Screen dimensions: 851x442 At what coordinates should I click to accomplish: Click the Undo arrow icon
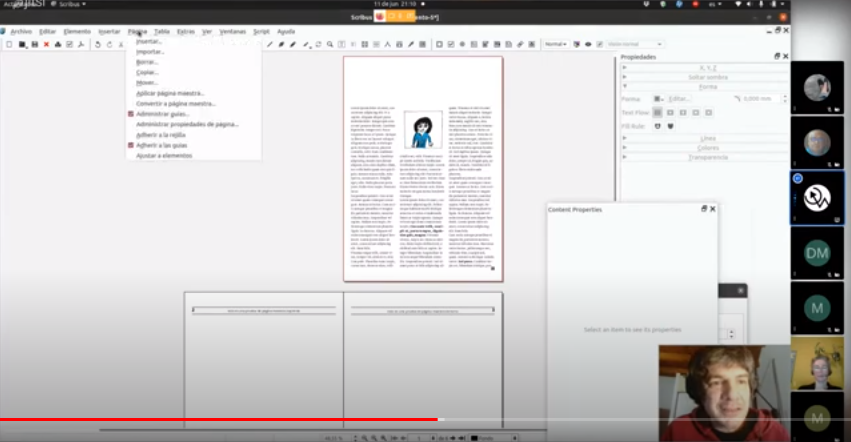(98, 45)
